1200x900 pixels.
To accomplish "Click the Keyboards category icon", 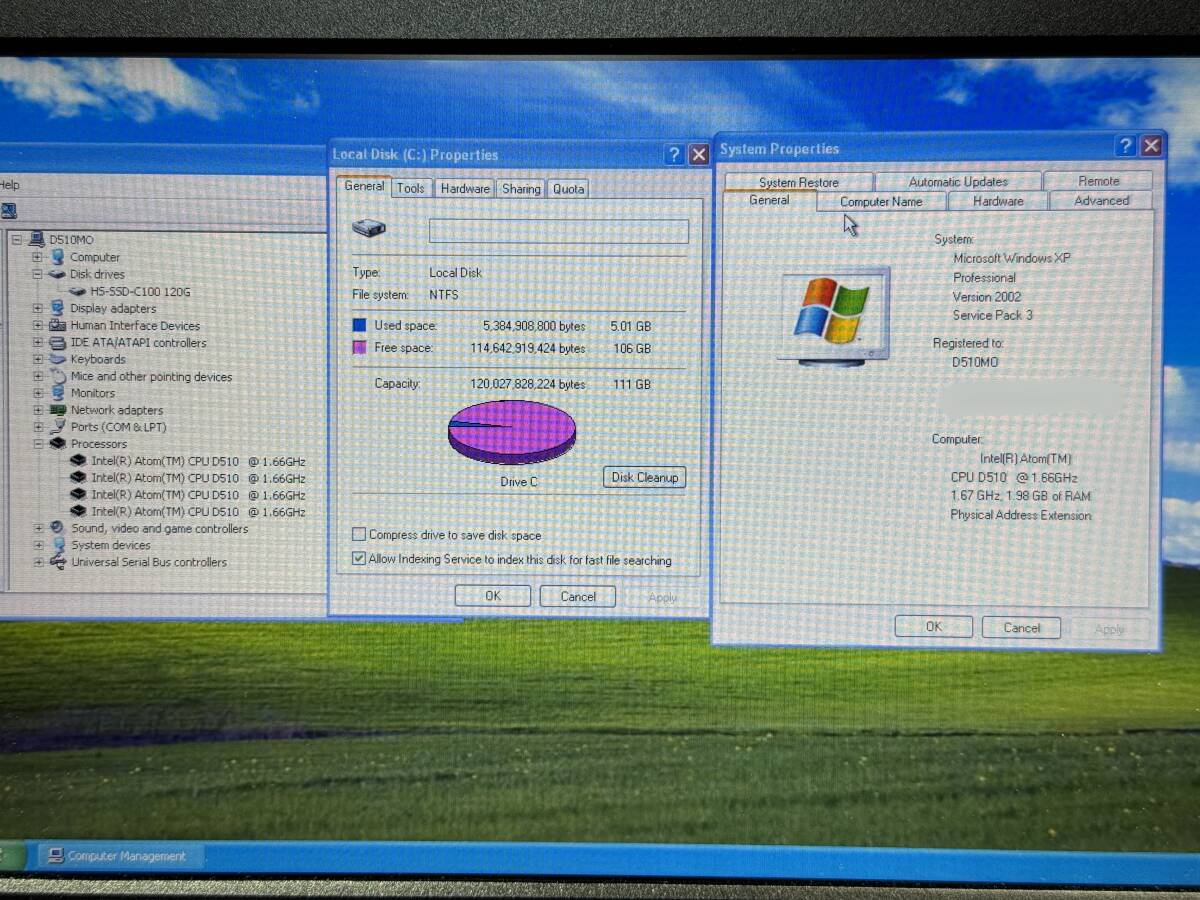I will (x=58, y=359).
